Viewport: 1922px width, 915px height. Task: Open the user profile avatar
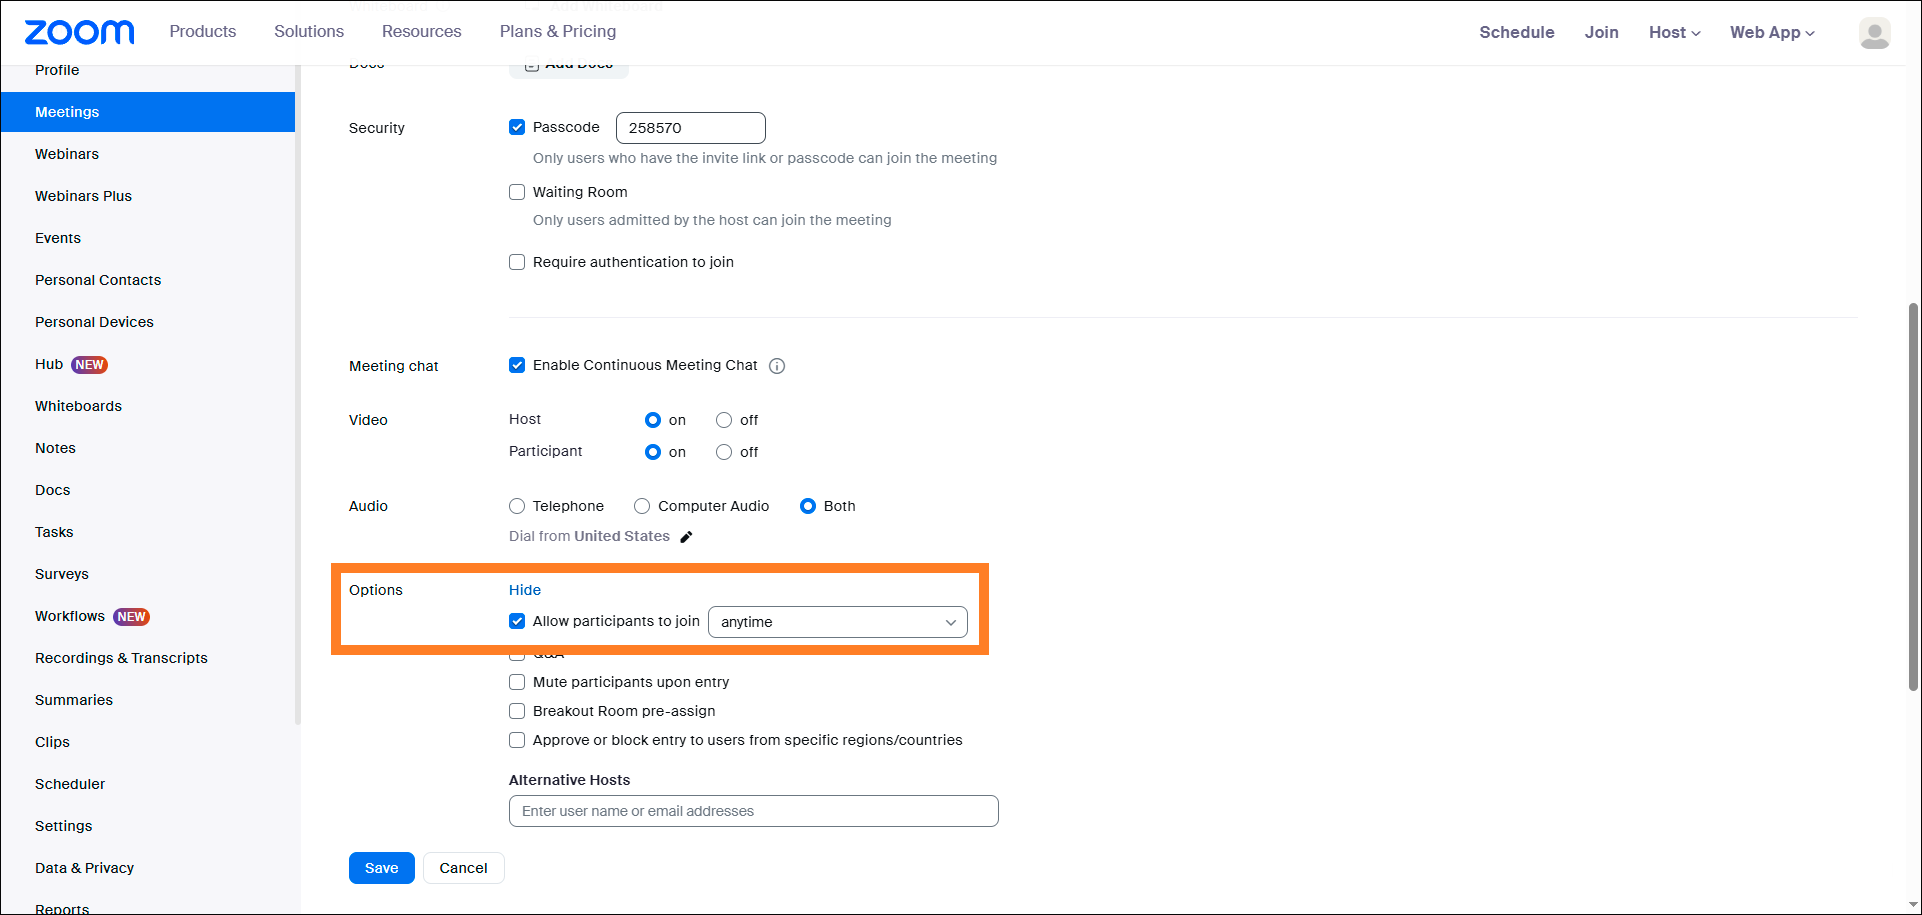(x=1874, y=33)
